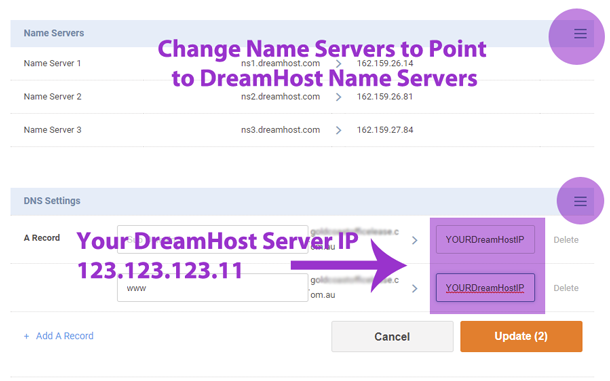This screenshot has height=381, width=610.
Task: Click the A Record label
Action: pyautogui.click(x=42, y=238)
